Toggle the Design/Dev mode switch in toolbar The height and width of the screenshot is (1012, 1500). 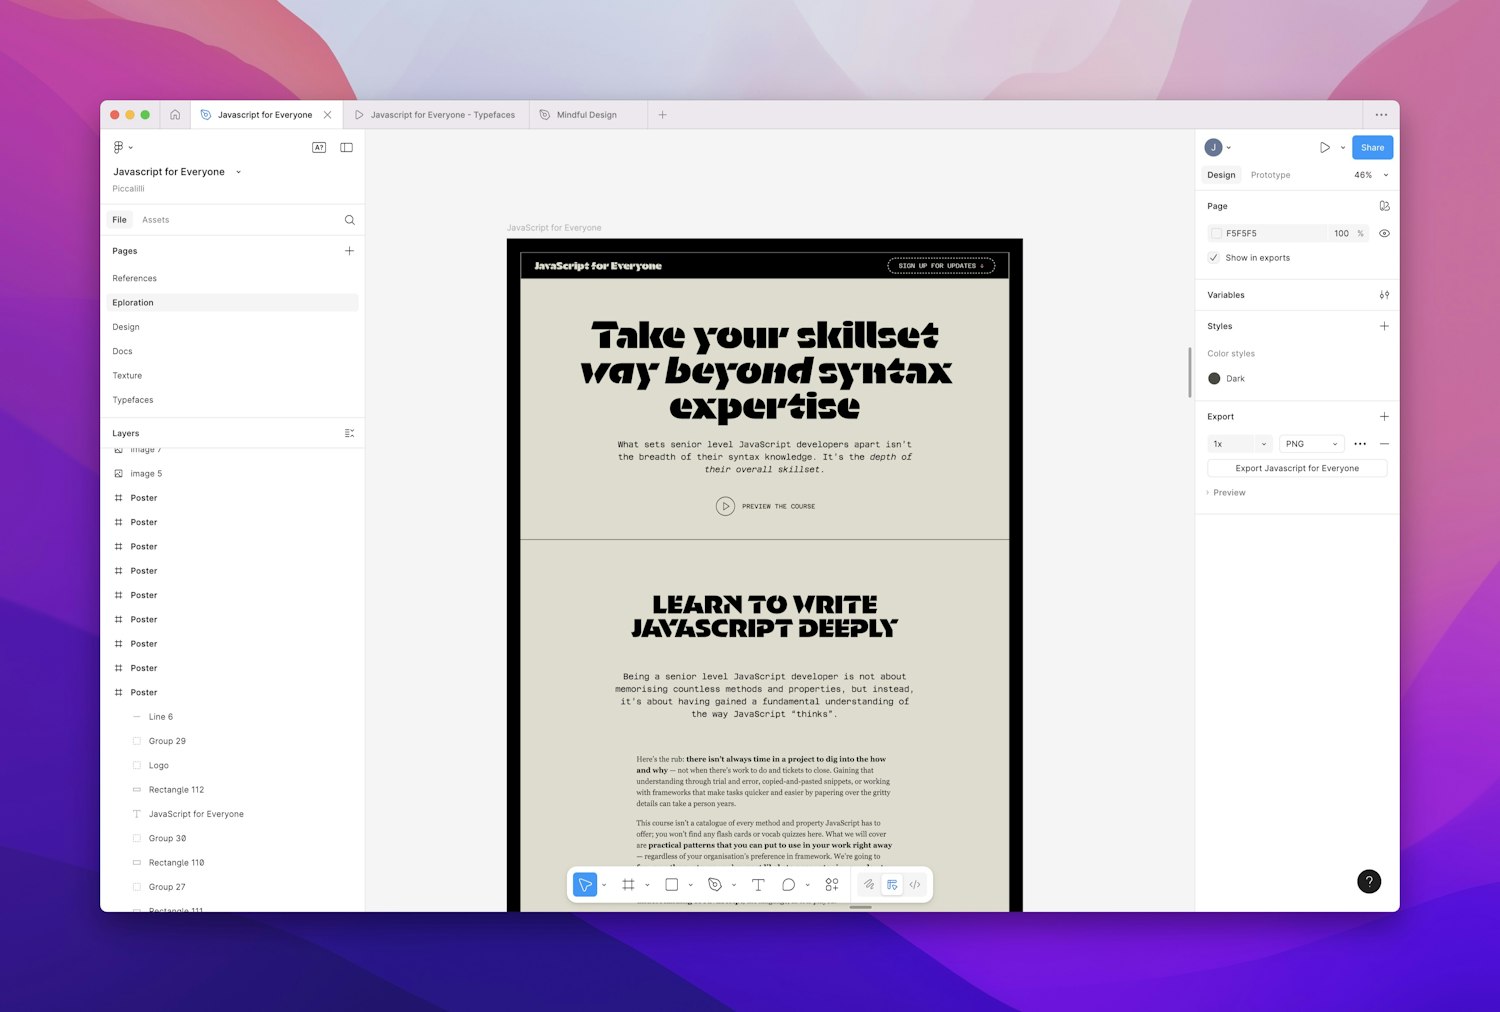coord(892,885)
